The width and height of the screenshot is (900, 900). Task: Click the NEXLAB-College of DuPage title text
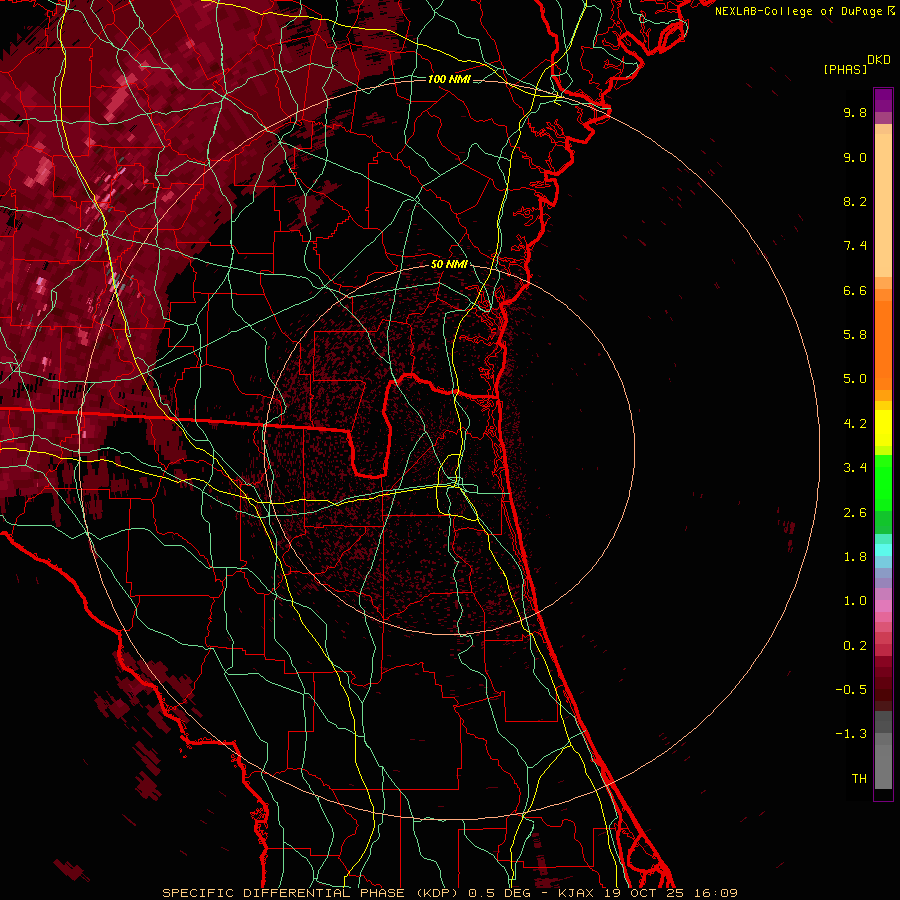pyautogui.click(x=798, y=11)
